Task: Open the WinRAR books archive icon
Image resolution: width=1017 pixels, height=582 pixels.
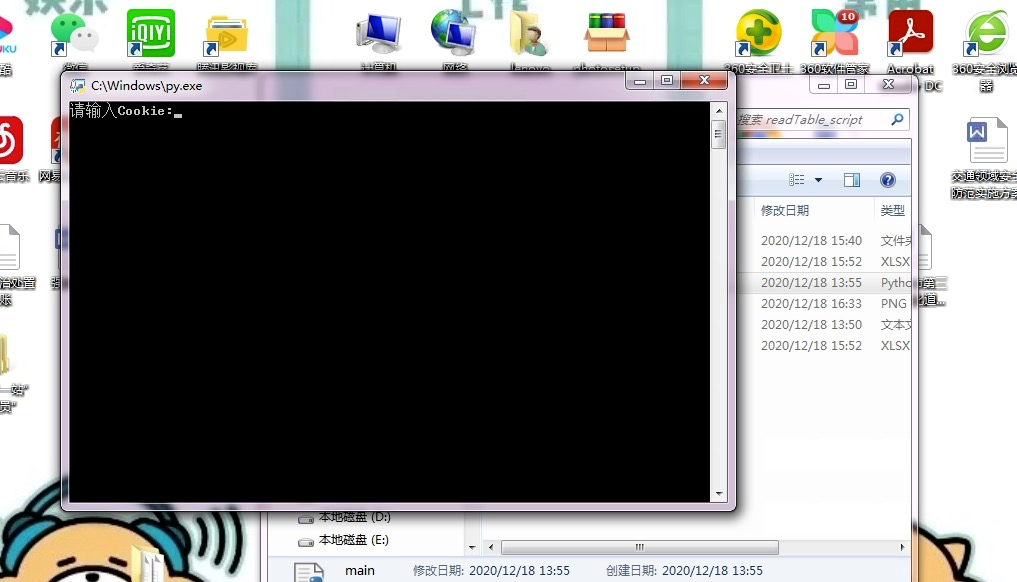Action: click(x=606, y=32)
